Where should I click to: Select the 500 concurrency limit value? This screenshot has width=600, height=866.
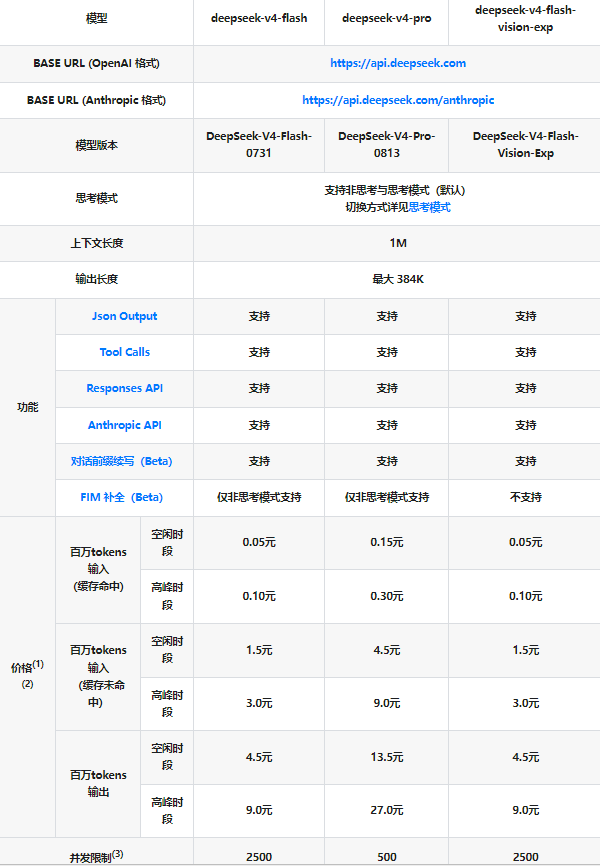[x=387, y=857]
